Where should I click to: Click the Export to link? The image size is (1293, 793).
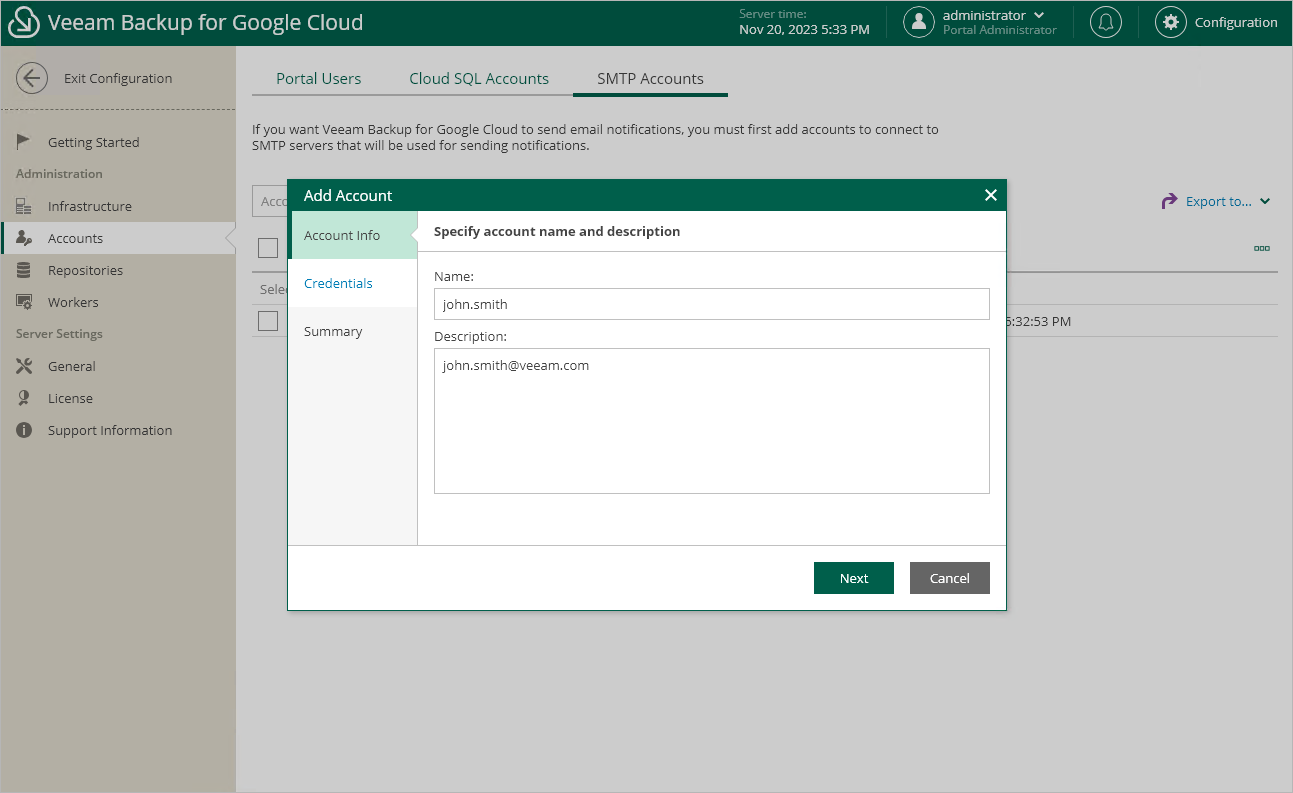pyautogui.click(x=1219, y=201)
